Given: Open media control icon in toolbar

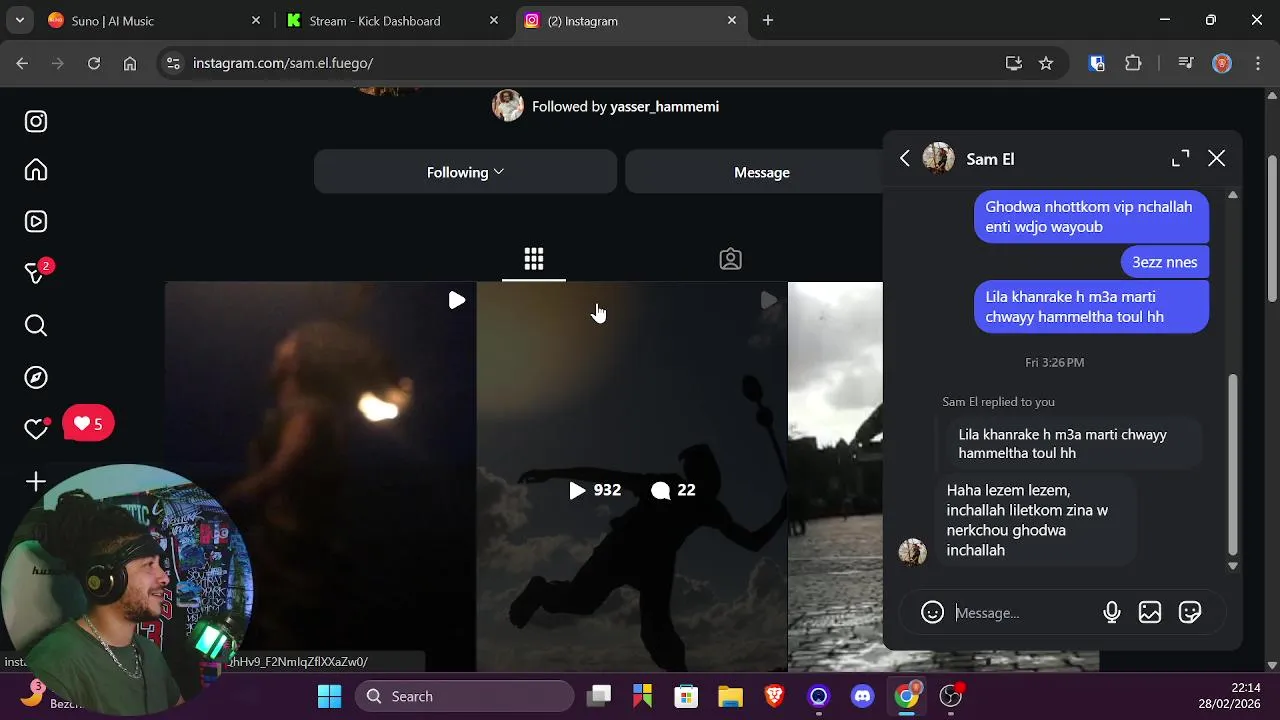Looking at the screenshot, I should click(x=1186, y=63).
